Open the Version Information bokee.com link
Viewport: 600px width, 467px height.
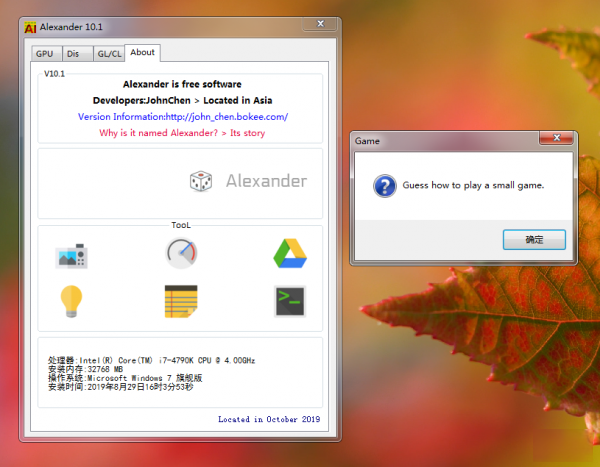point(182,116)
